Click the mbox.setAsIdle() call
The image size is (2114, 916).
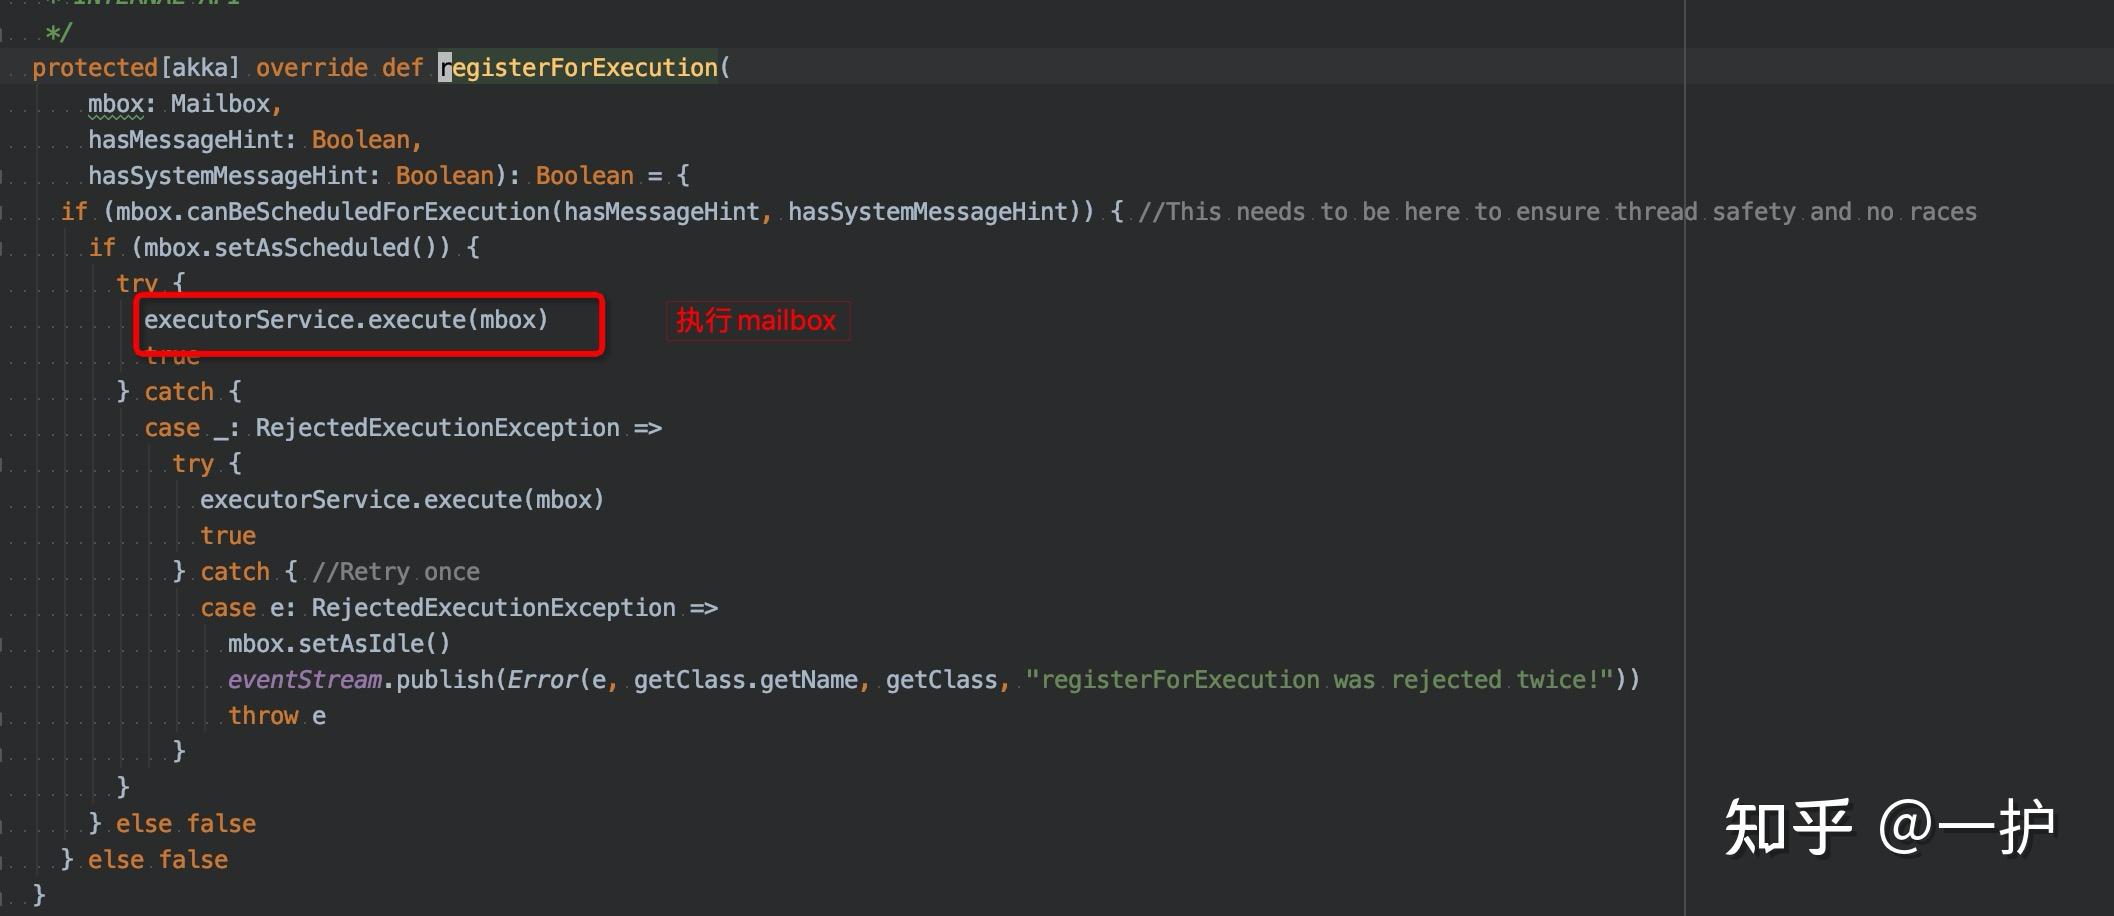point(339,644)
